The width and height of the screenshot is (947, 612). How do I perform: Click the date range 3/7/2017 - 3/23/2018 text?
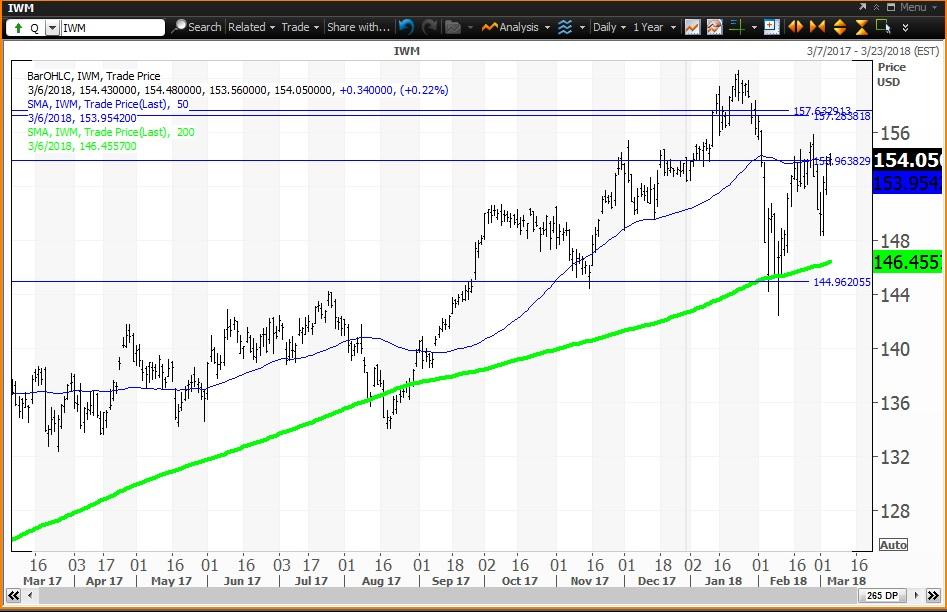click(x=873, y=51)
